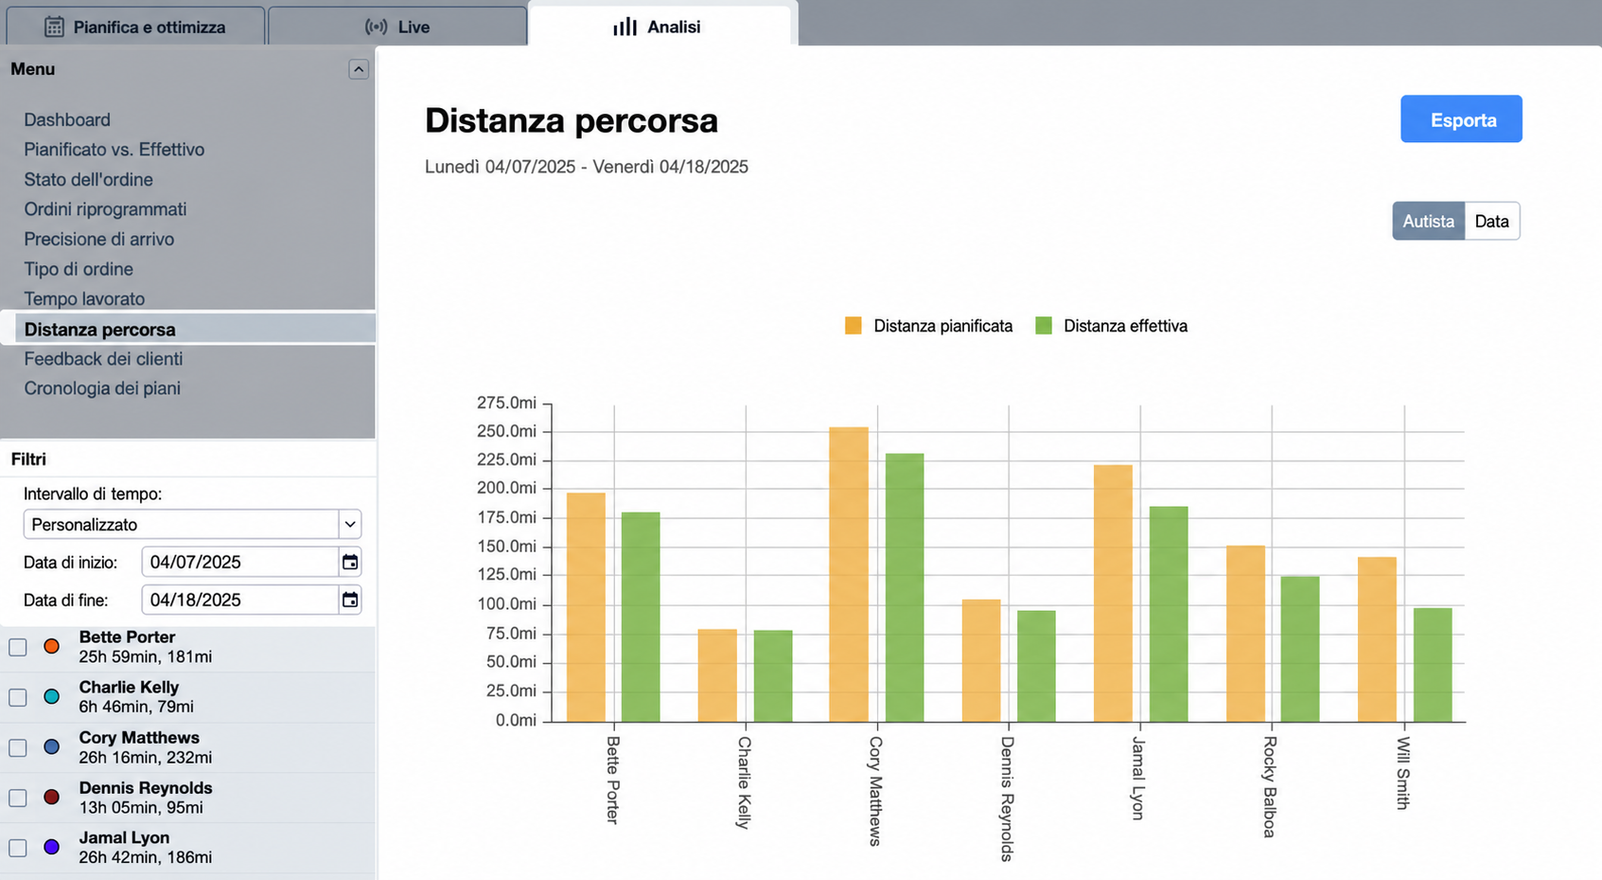Click the Data di fine date field
Viewport: 1602px width, 880px height.
[241, 600]
